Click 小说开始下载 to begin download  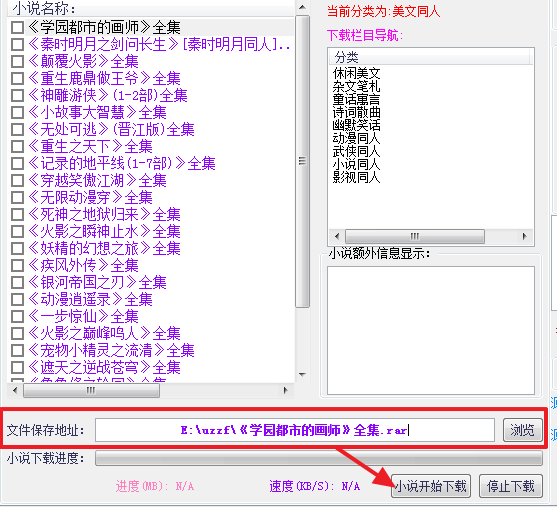[431, 486]
